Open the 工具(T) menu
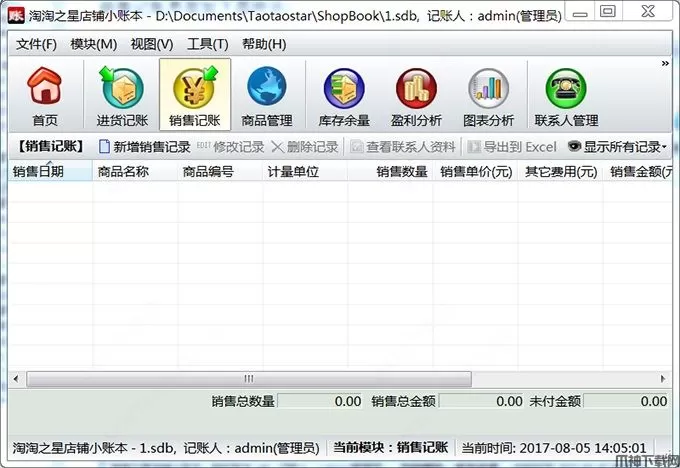680x468 pixels. point(207,44)
